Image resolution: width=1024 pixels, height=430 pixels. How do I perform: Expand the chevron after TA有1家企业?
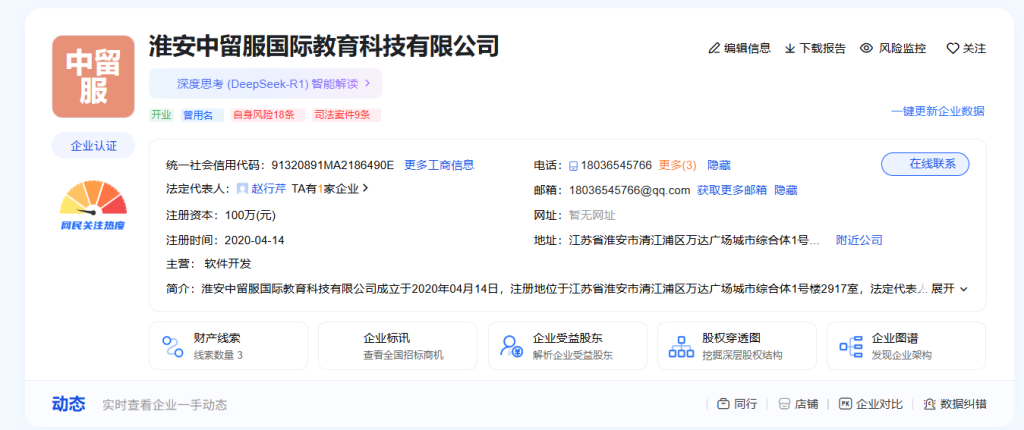366,188
